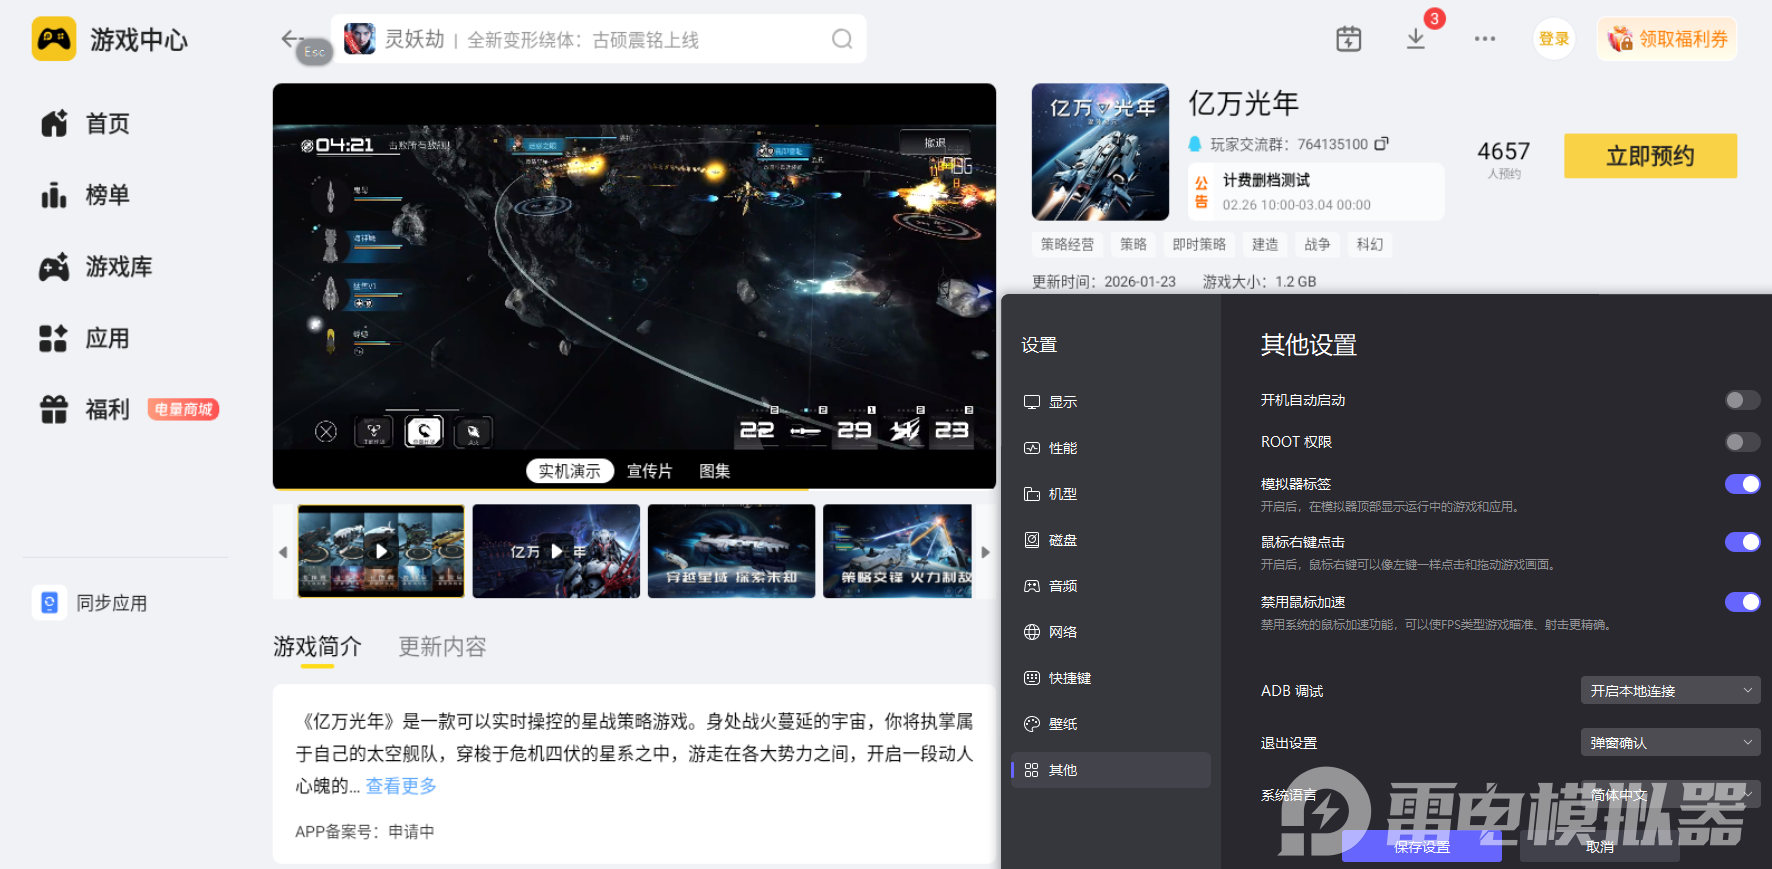This screenshot has height=869, width=1772.
Task: Open the 退出设置 dropdown
Action: pyautogui.click(x=1669, y=743)
